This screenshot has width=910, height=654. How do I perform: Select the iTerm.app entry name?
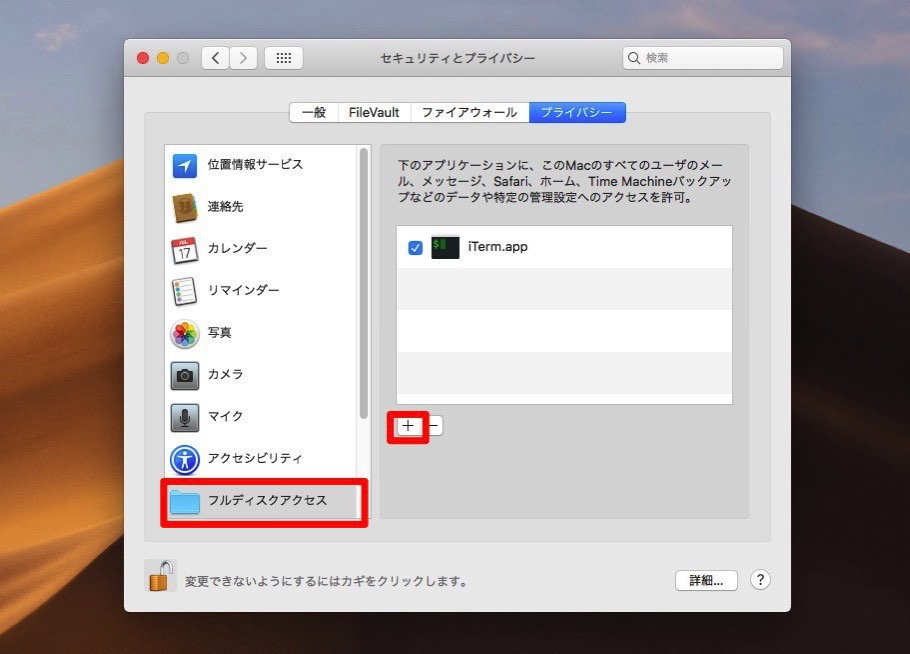[498, 247]
